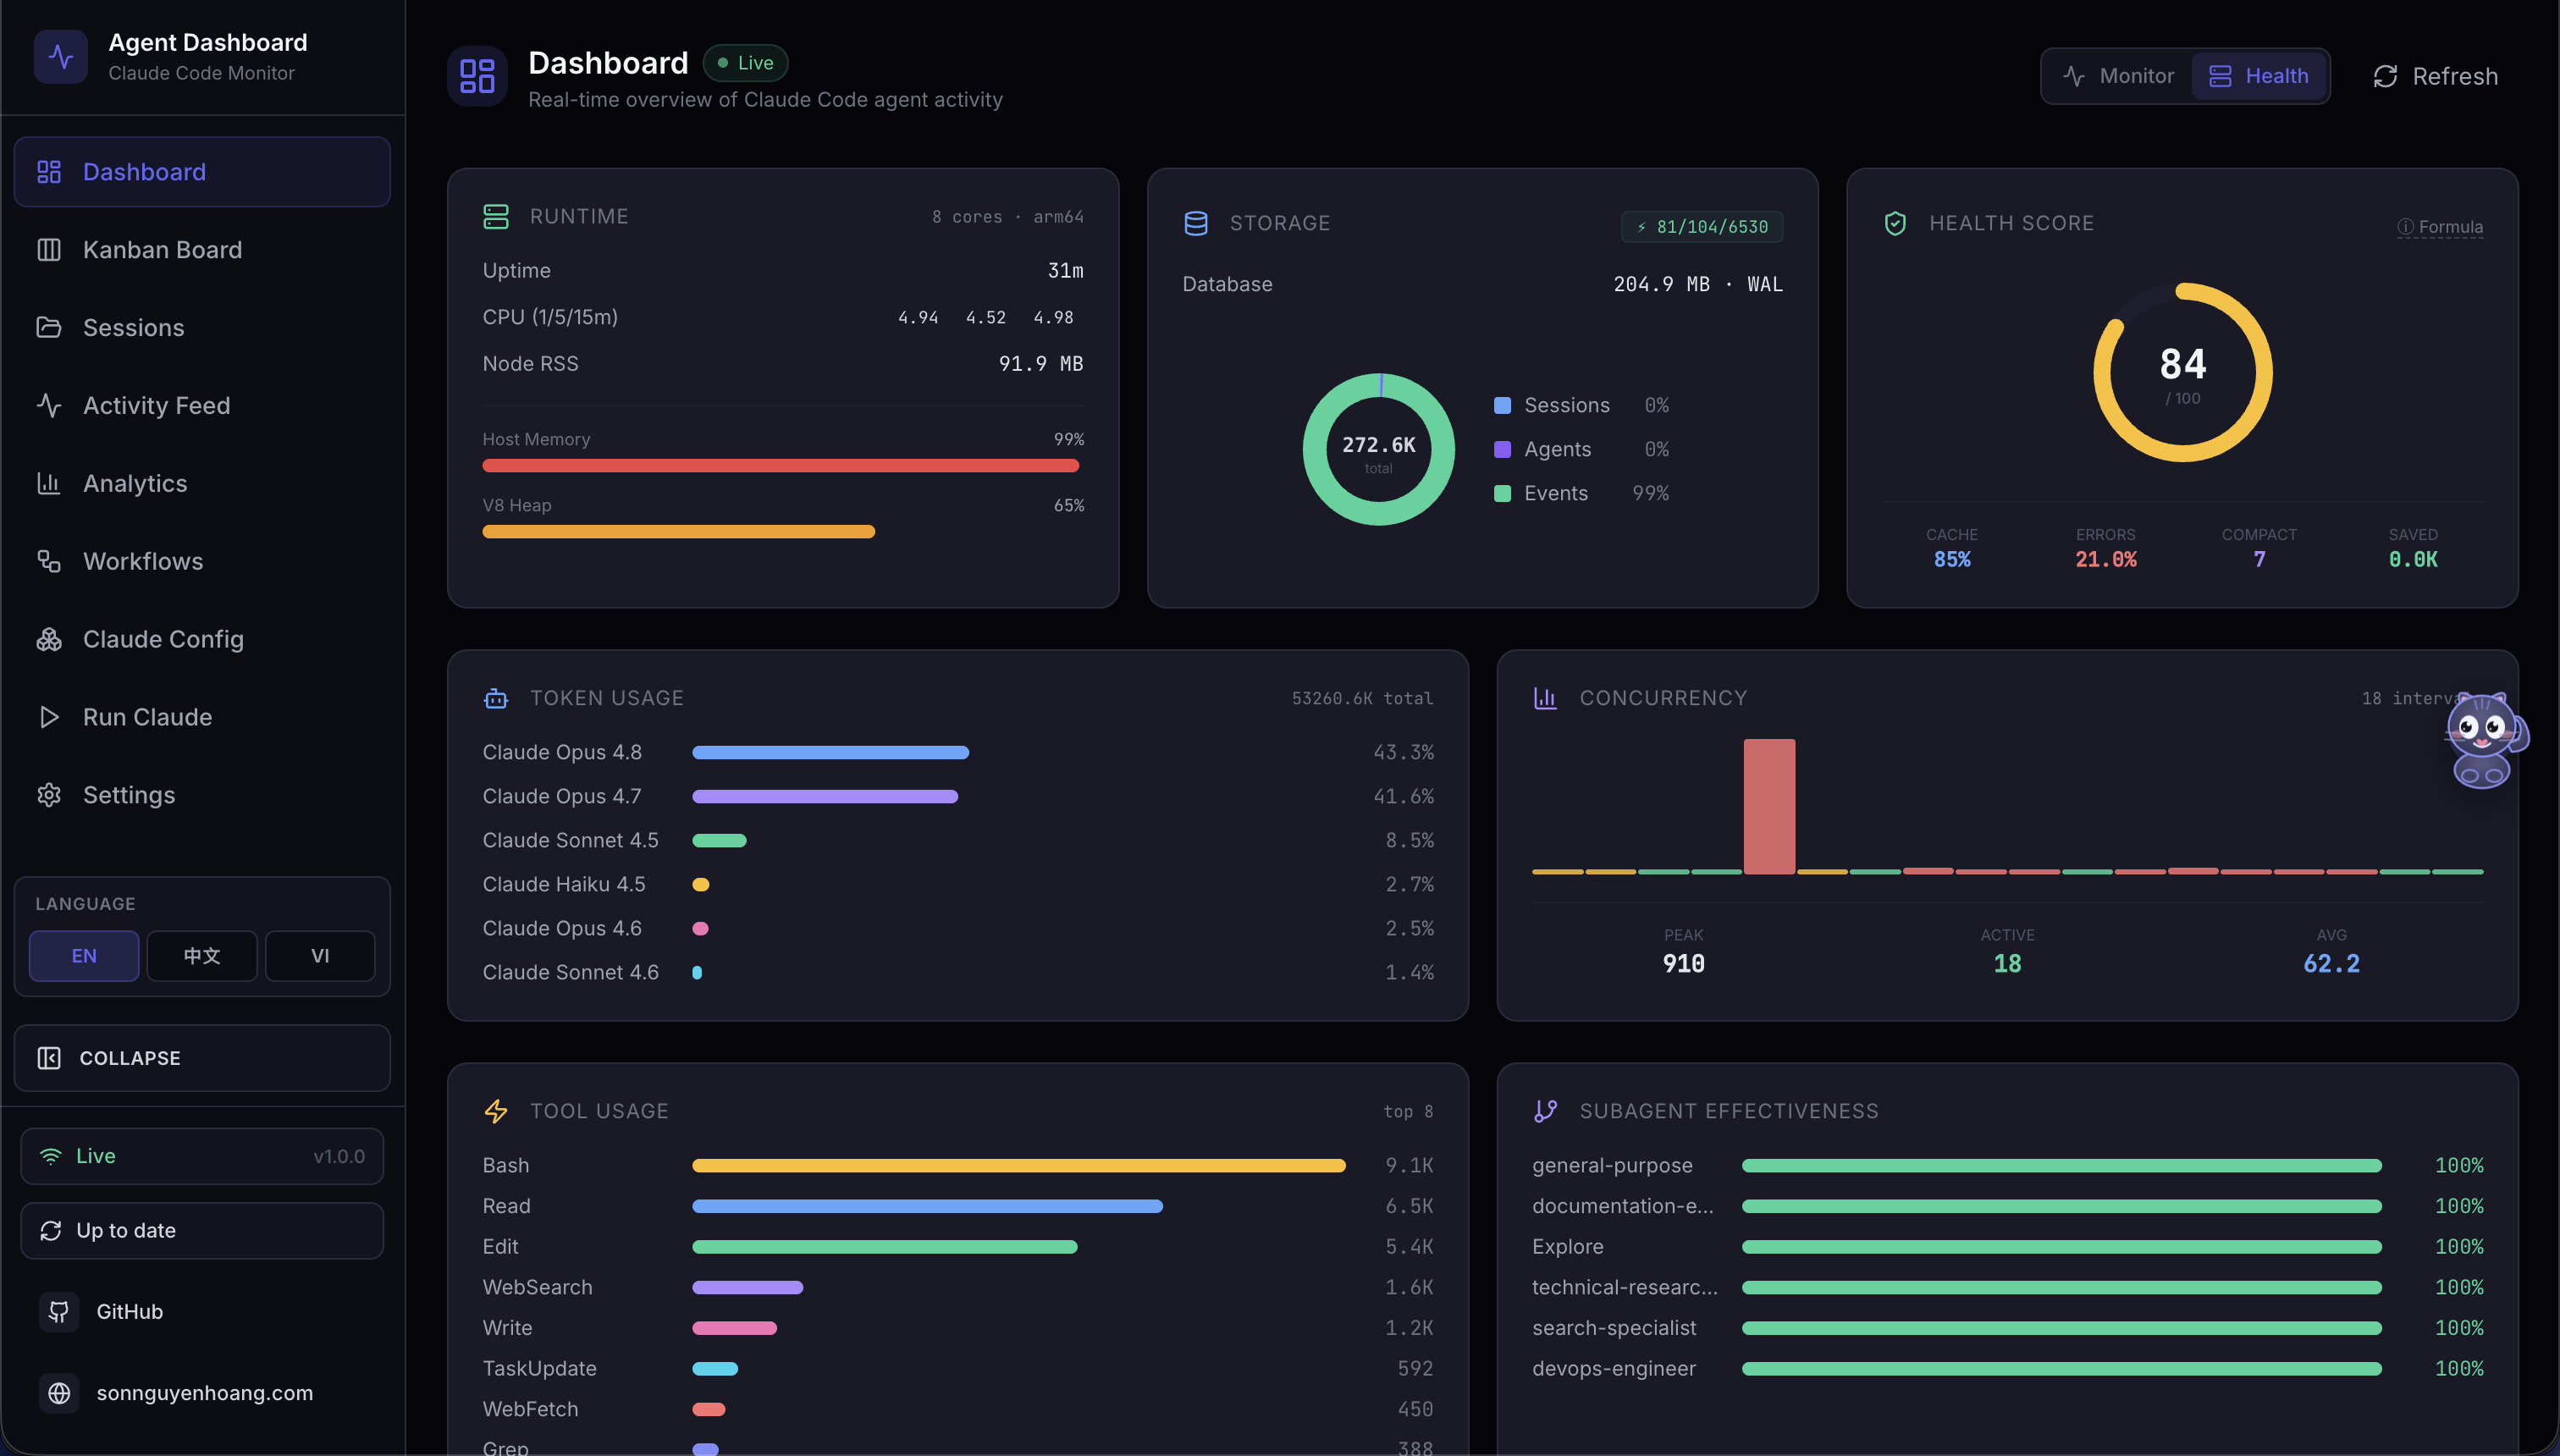Screen dimensions: 2560x1456
Task: Open the Health Score Formula link
Action: coord(2440,227)
